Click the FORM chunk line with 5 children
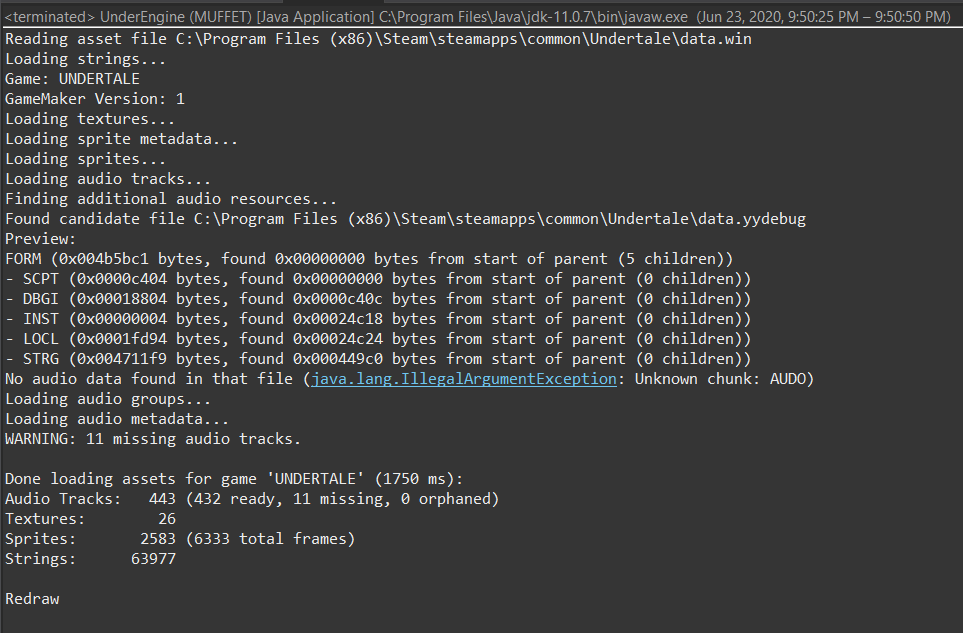Viewport: 963px width, 633px height. point(369,259)
